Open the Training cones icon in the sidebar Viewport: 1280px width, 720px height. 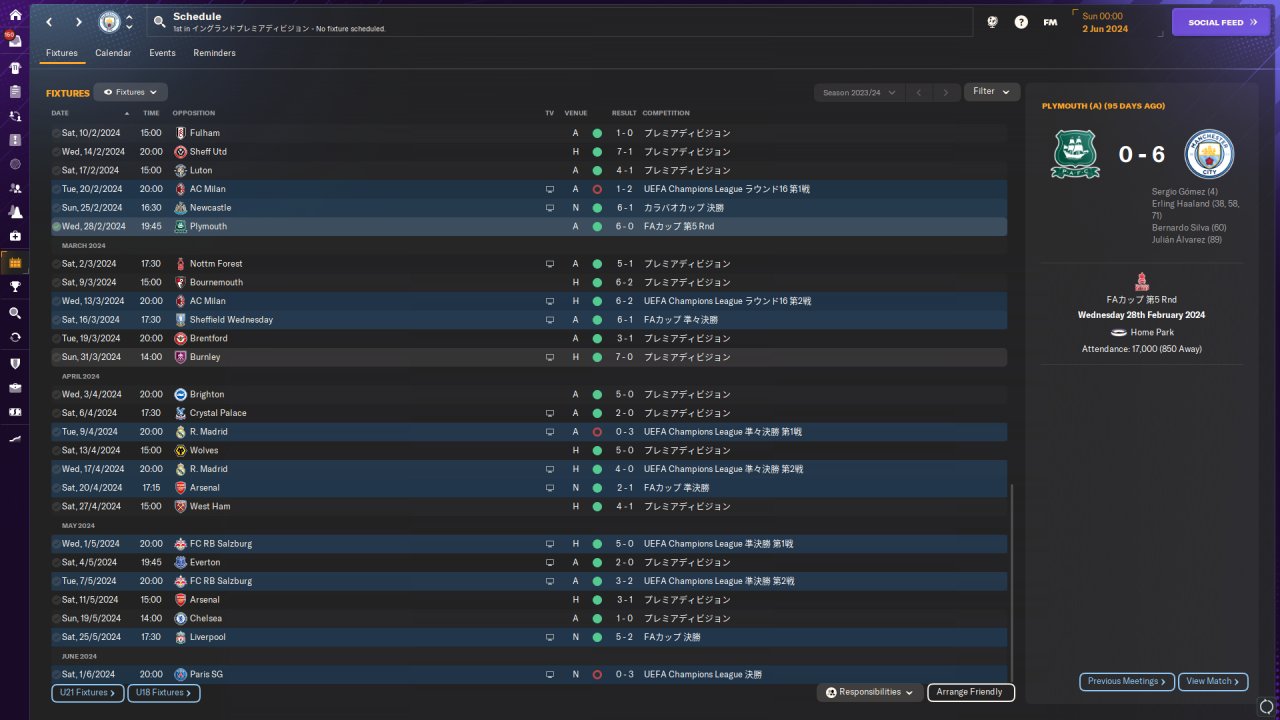[x=15, y=212]
